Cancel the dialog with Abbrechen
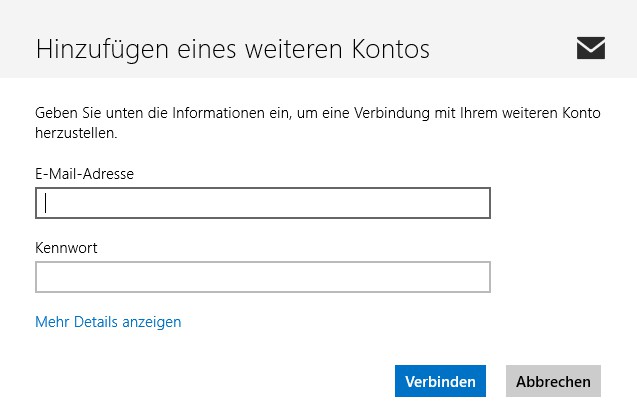637x414 pixels. pos(553,381)
